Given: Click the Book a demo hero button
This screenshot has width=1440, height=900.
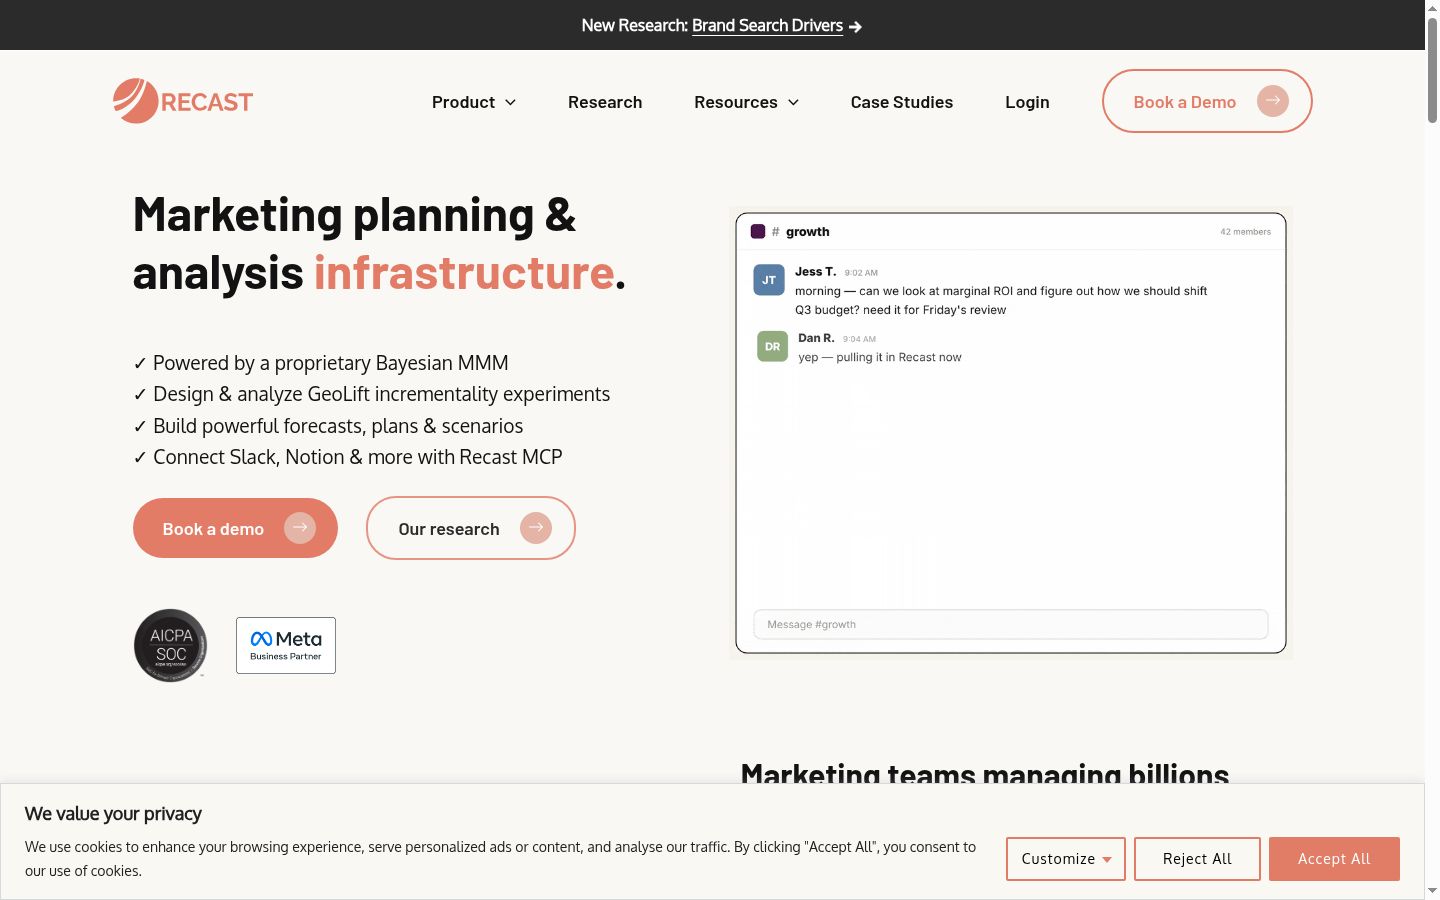Looking at the screenshot, I should pyautogui.click(x=235, y=528).
